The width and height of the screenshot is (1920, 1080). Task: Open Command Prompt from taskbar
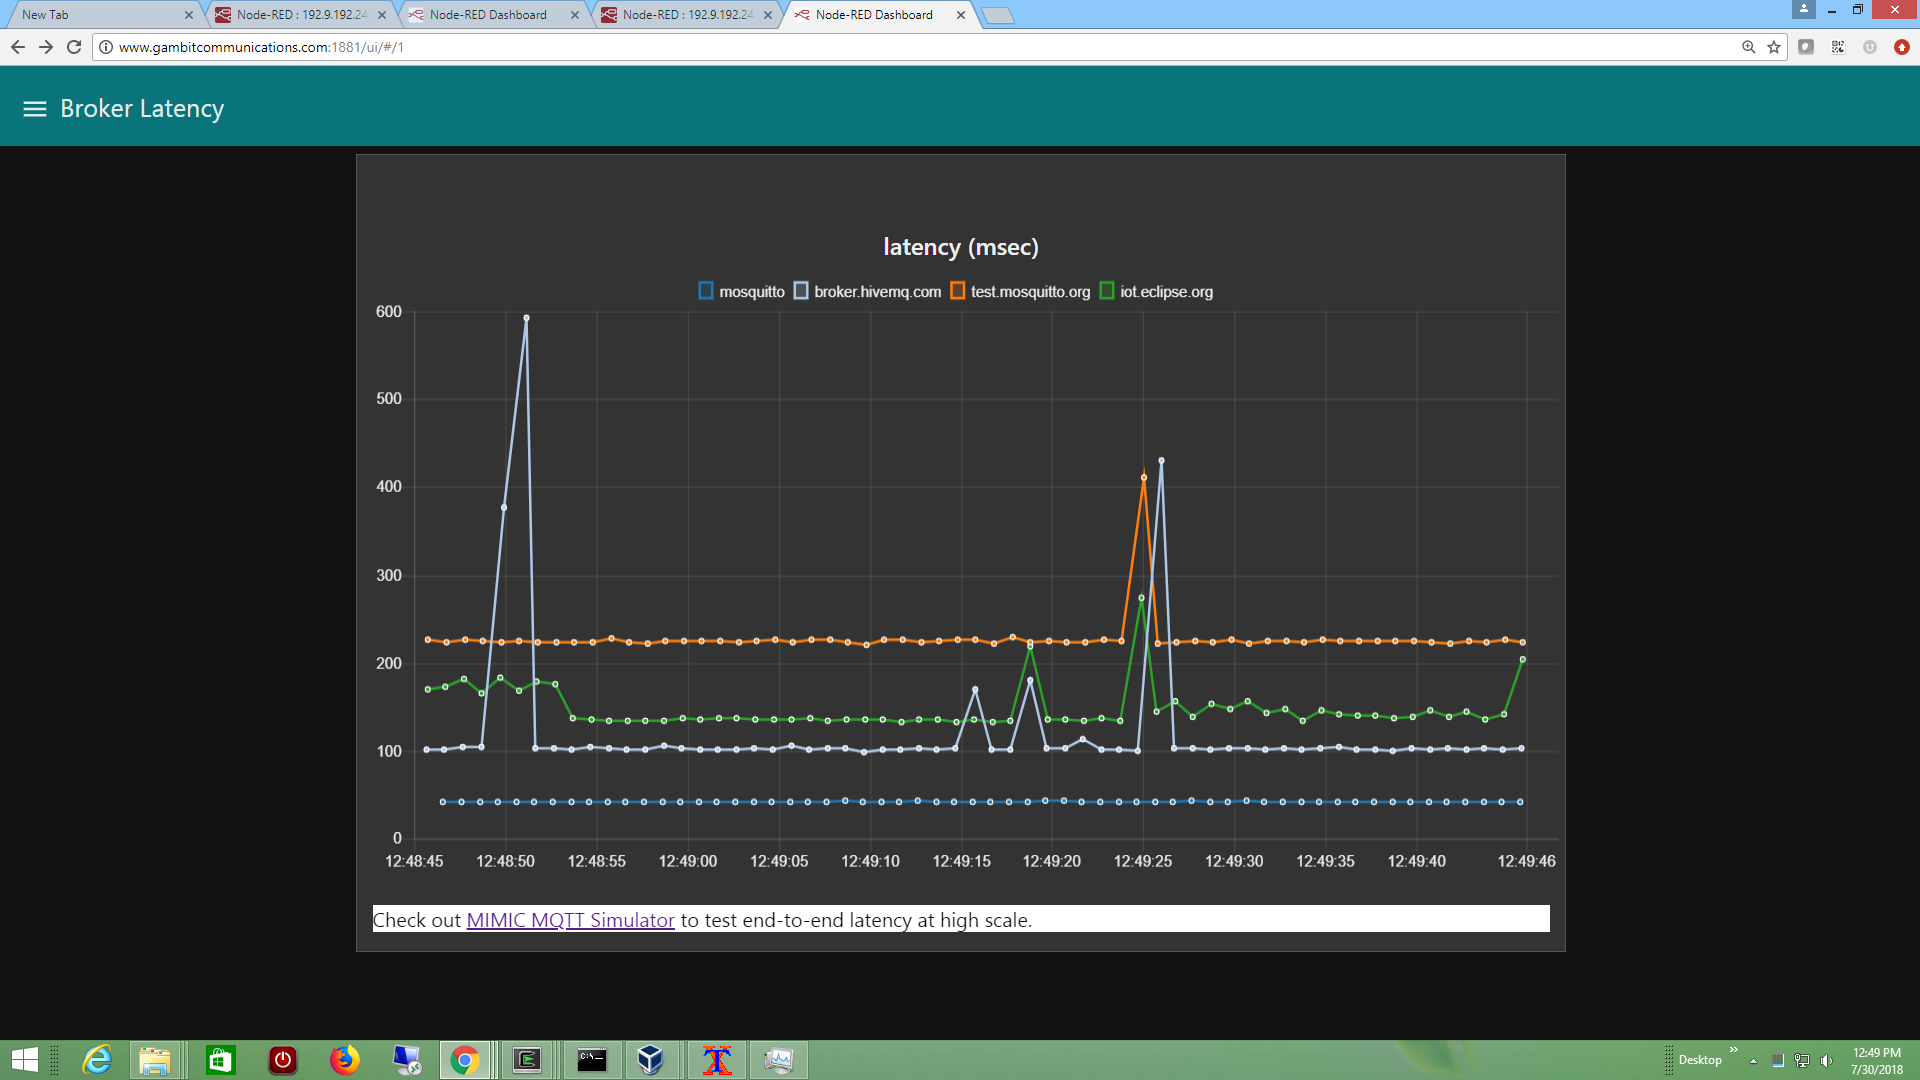click(x=592, y=1060)
